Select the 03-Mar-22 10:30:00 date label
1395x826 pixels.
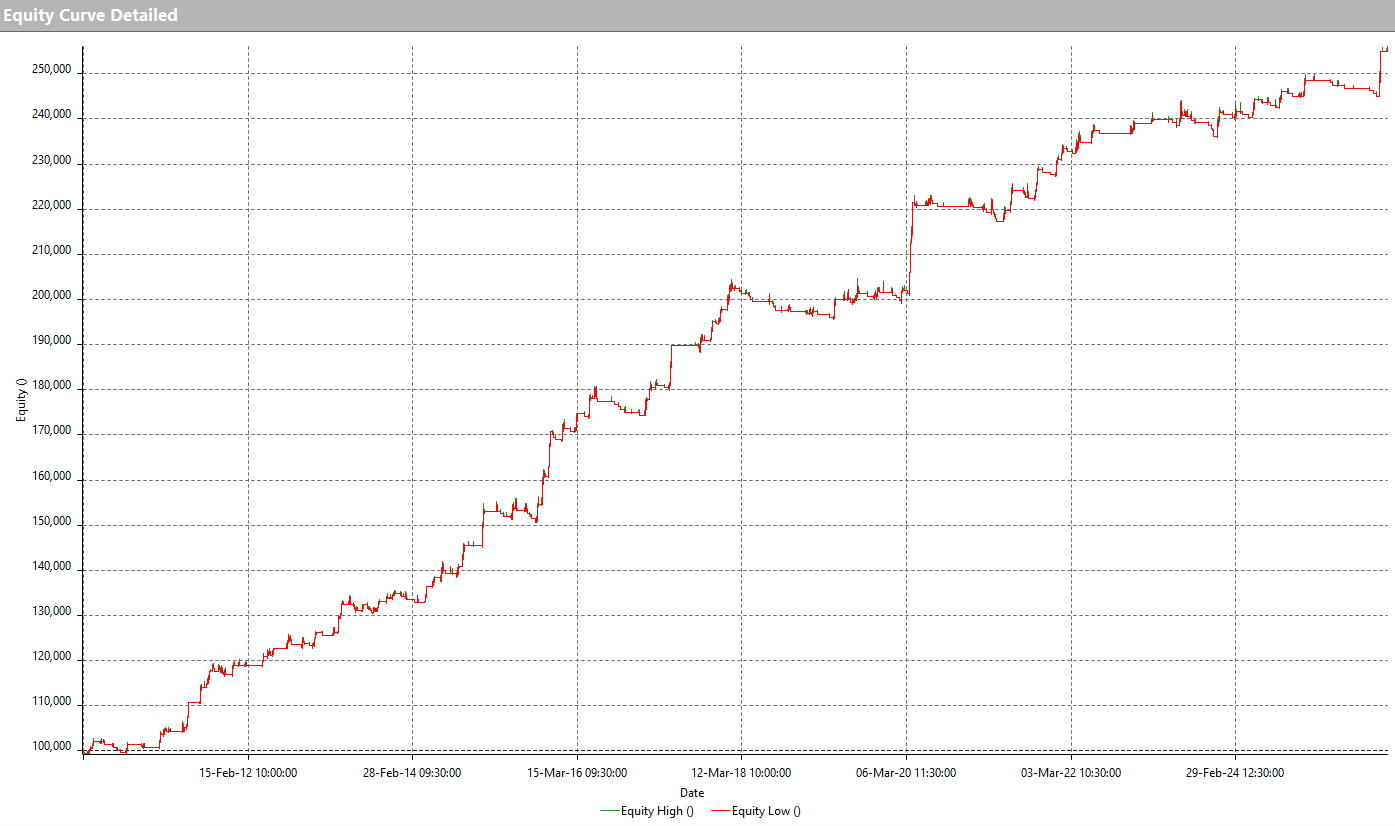pyautogui.click(x=1070, y=772)
